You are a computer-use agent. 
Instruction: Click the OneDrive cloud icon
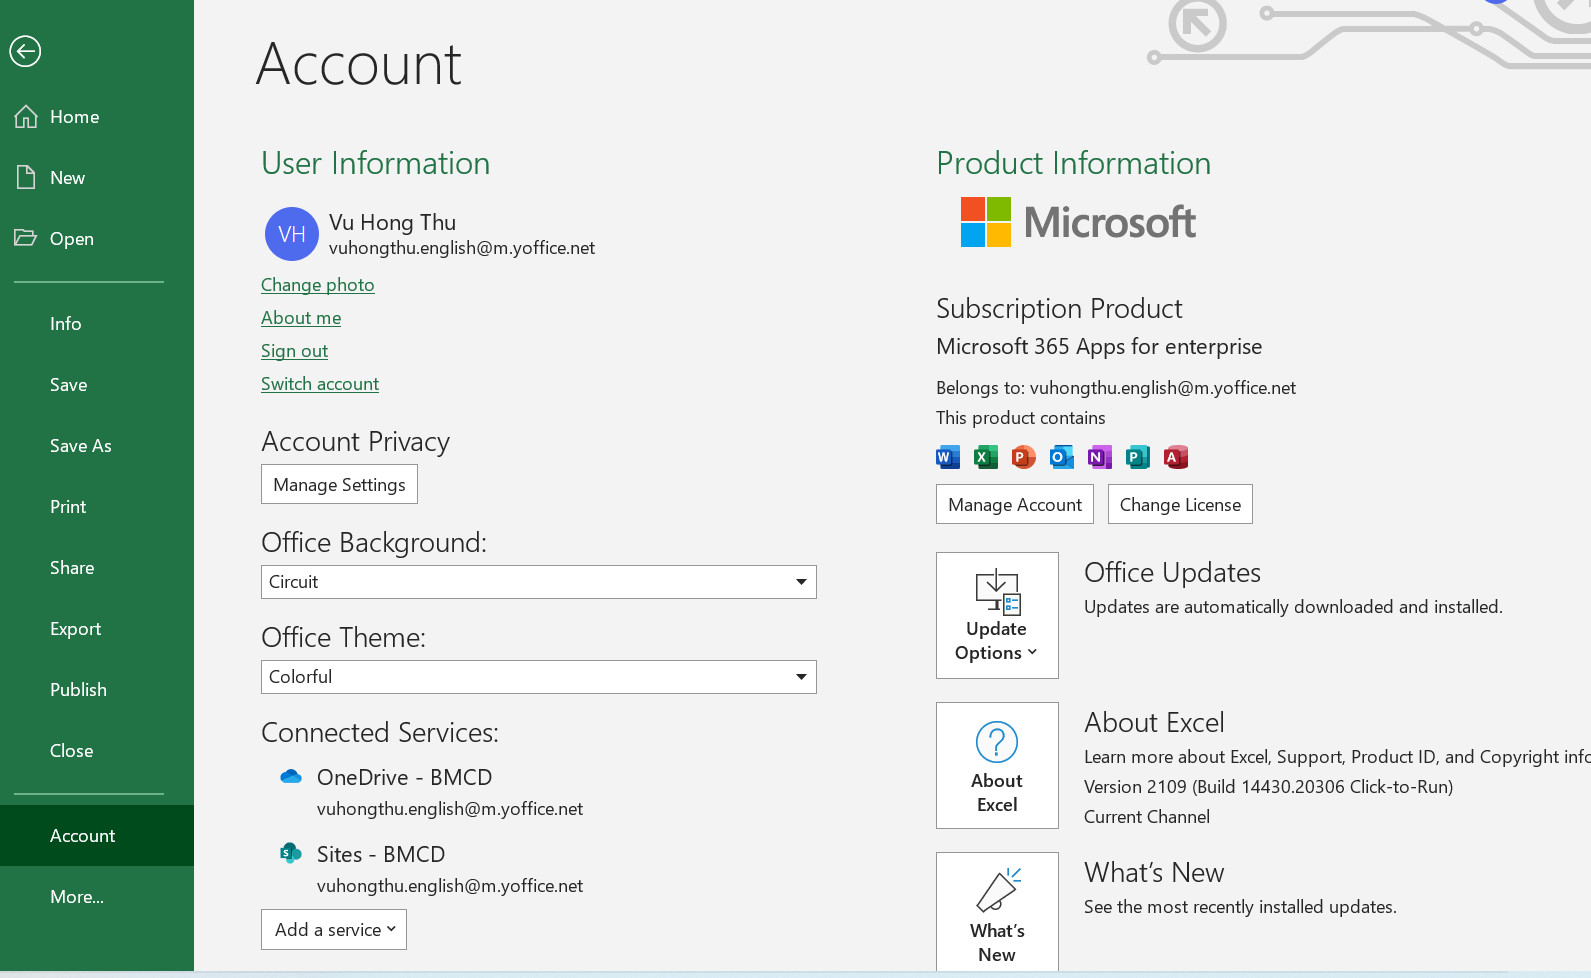291,777
